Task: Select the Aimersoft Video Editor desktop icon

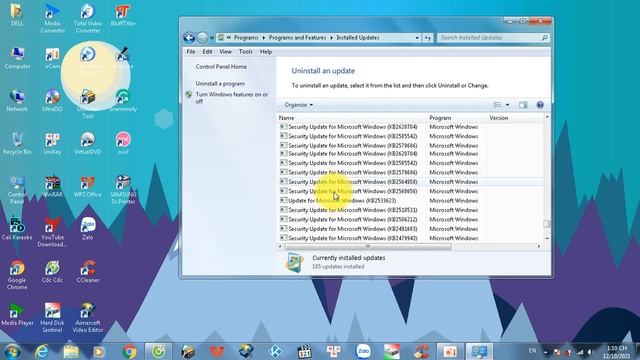Action: 88,318
